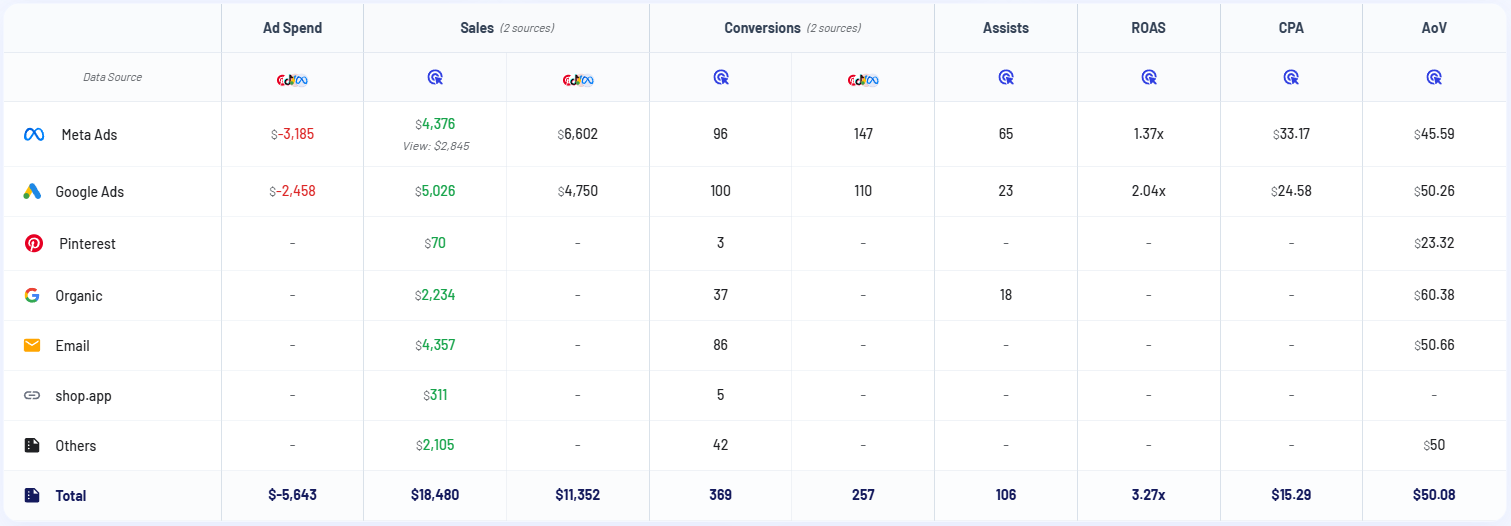Viewport: 1511px width, 526px height.
Task: Click the Others row document icon
Action: pos(32,446)
